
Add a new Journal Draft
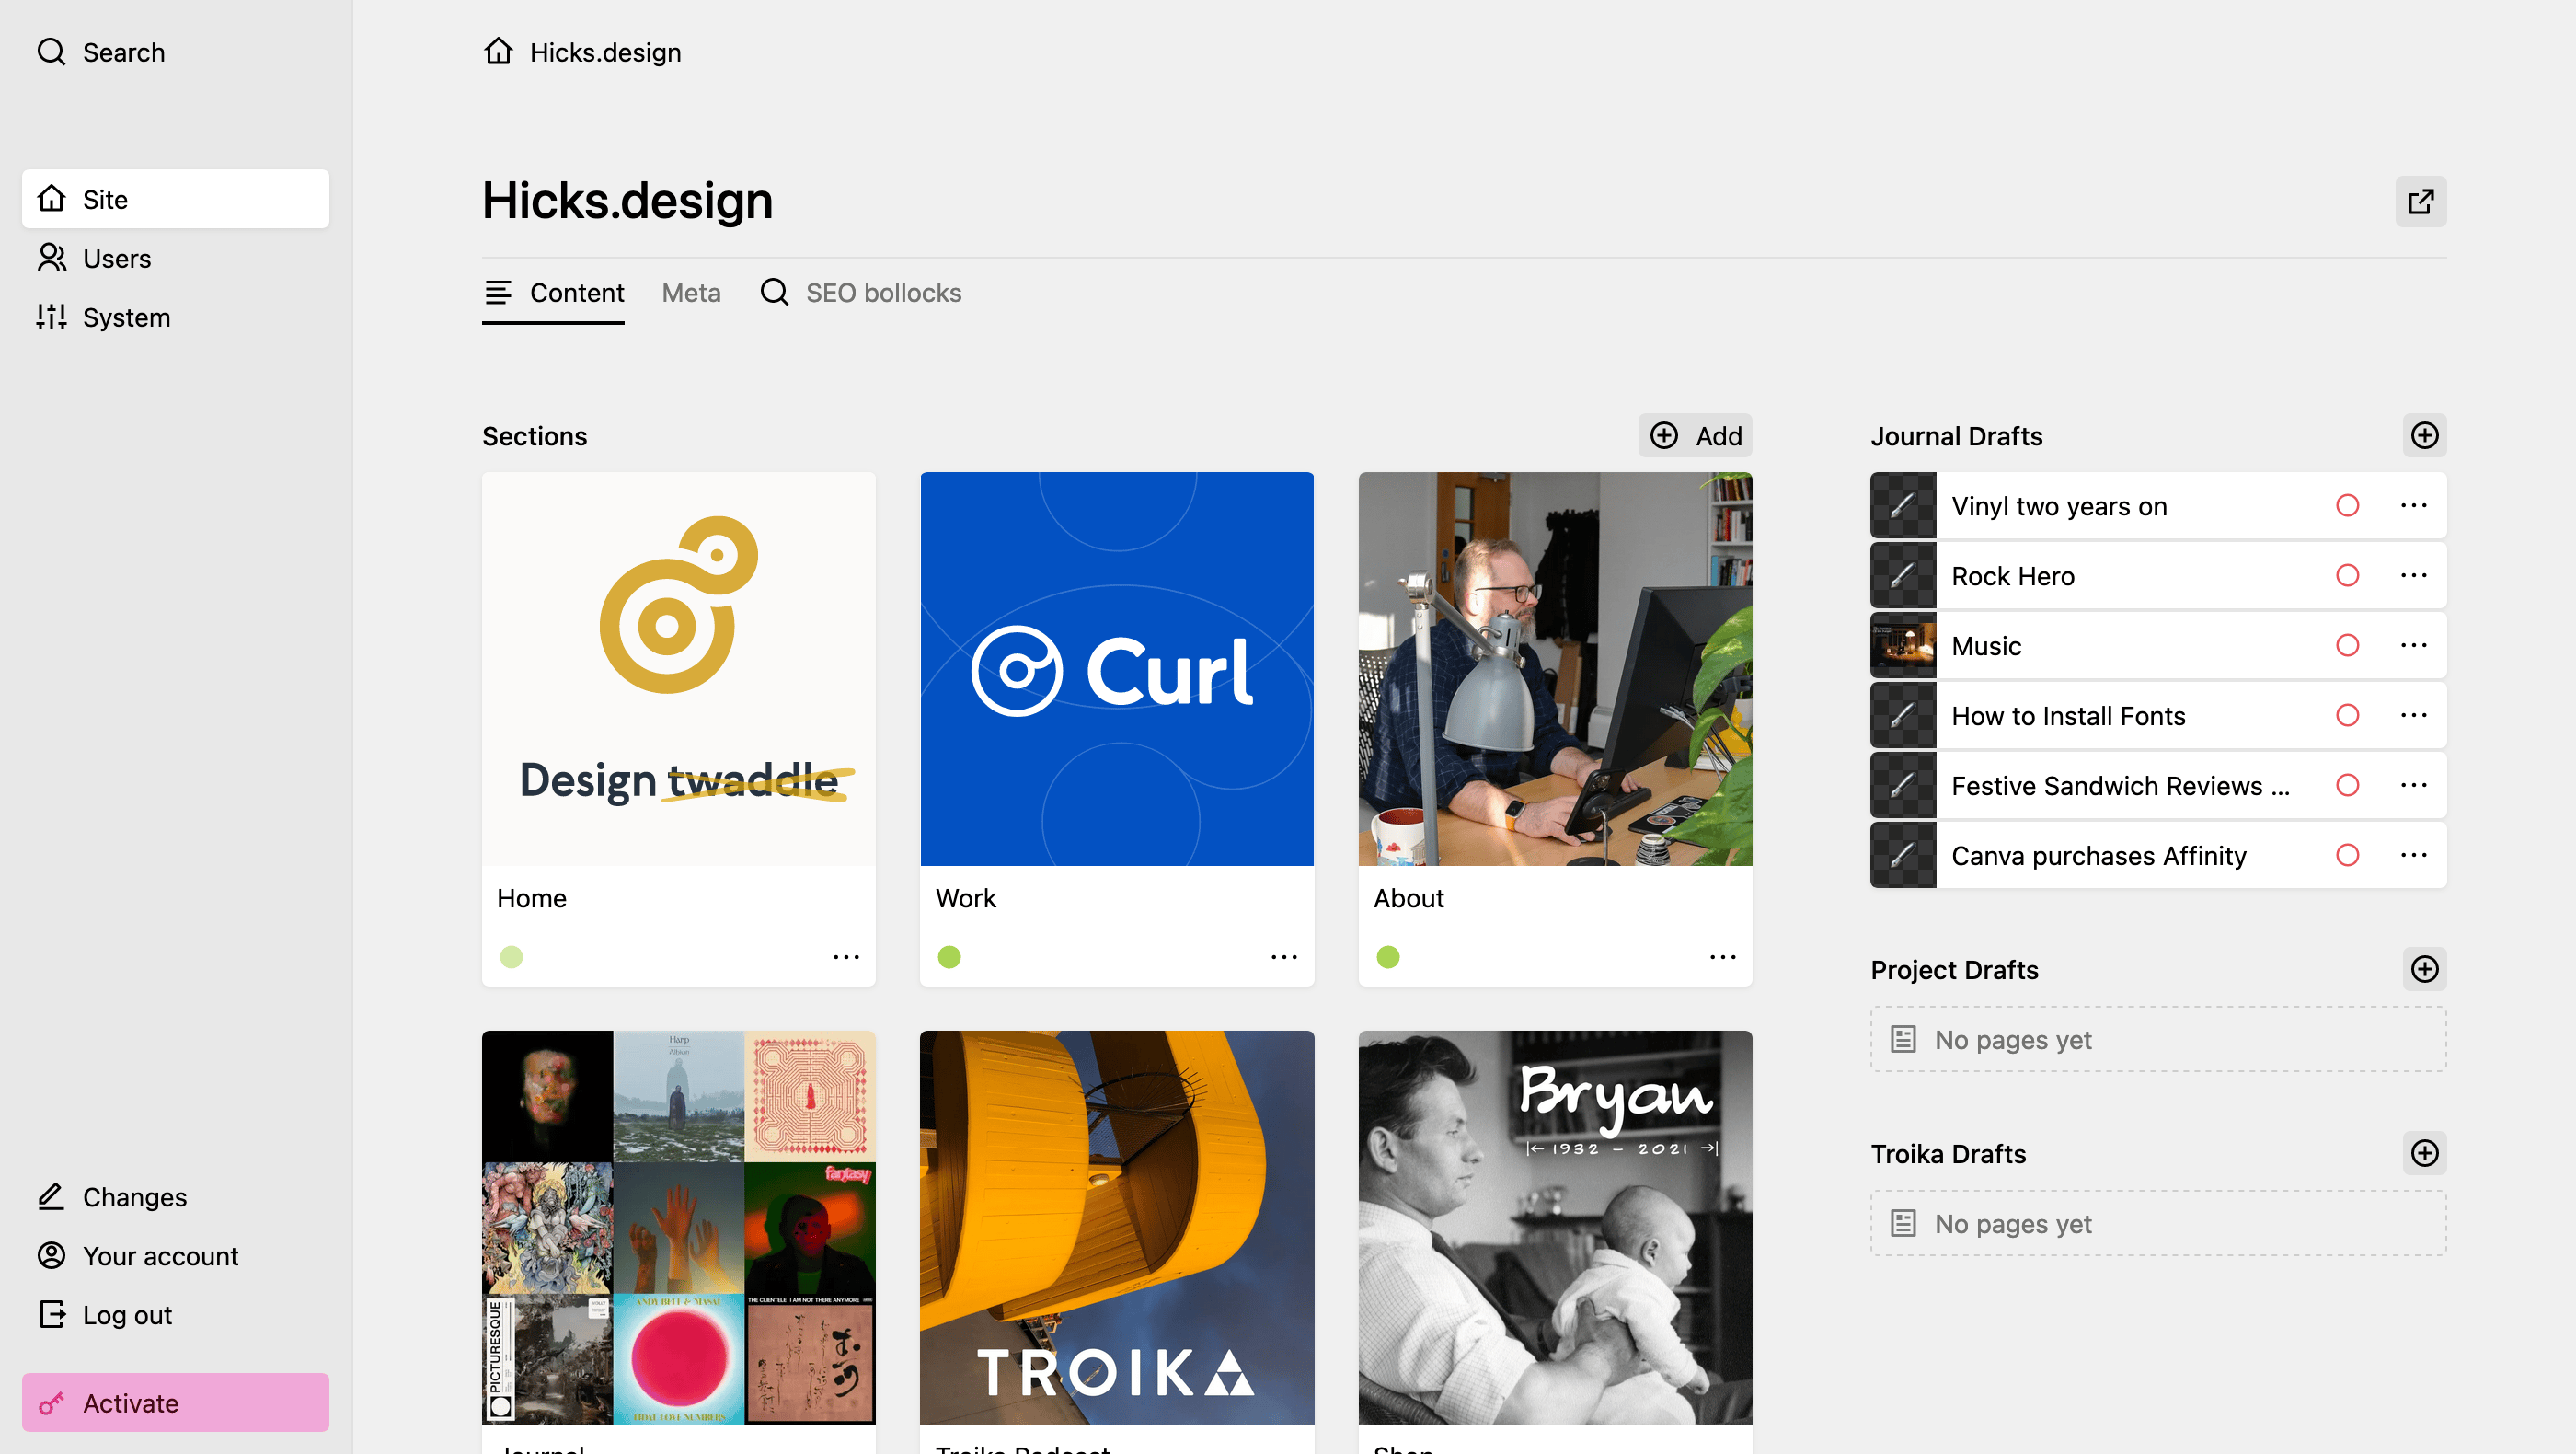pyautogui.click(x=2424, y=435)
